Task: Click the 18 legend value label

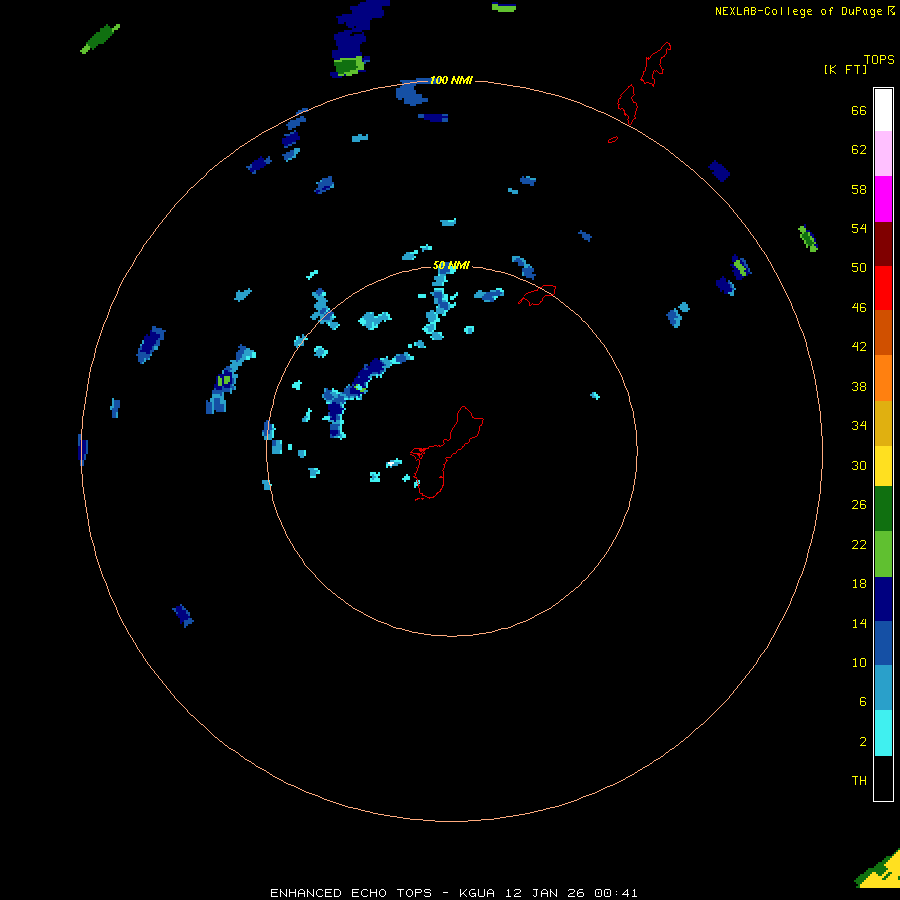Action: (859, 584)
